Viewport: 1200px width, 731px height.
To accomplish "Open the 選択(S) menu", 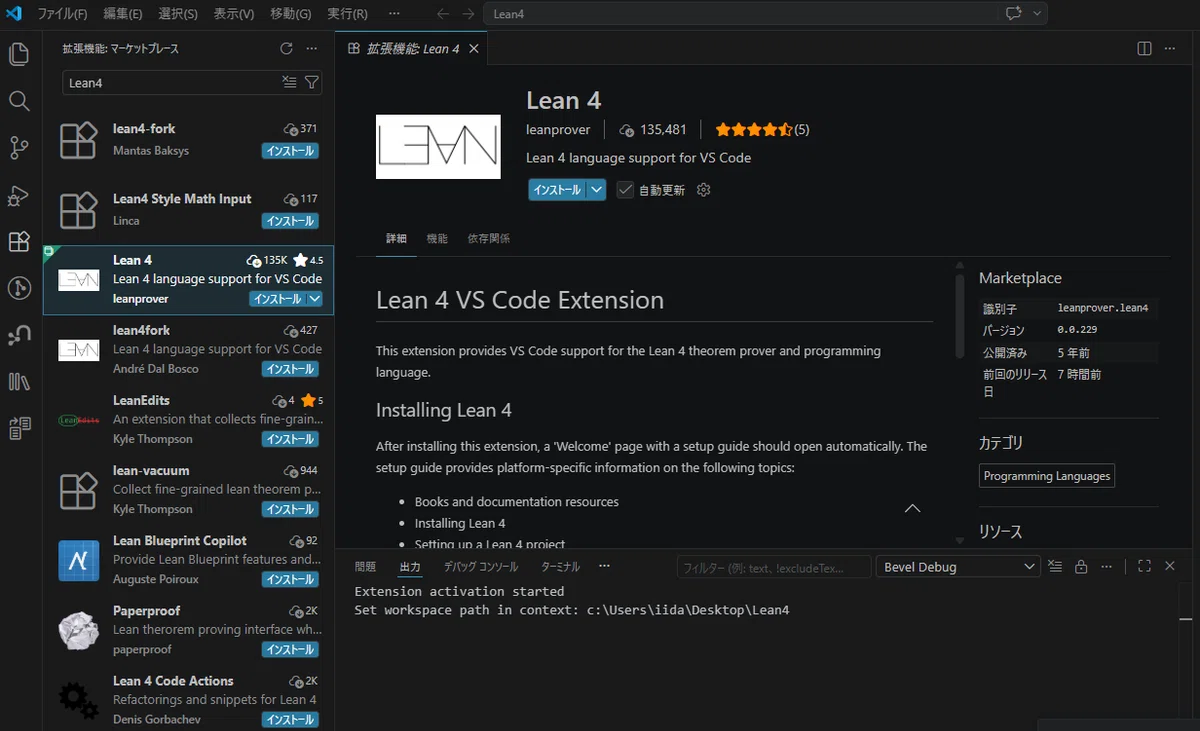I will [178, 14].
